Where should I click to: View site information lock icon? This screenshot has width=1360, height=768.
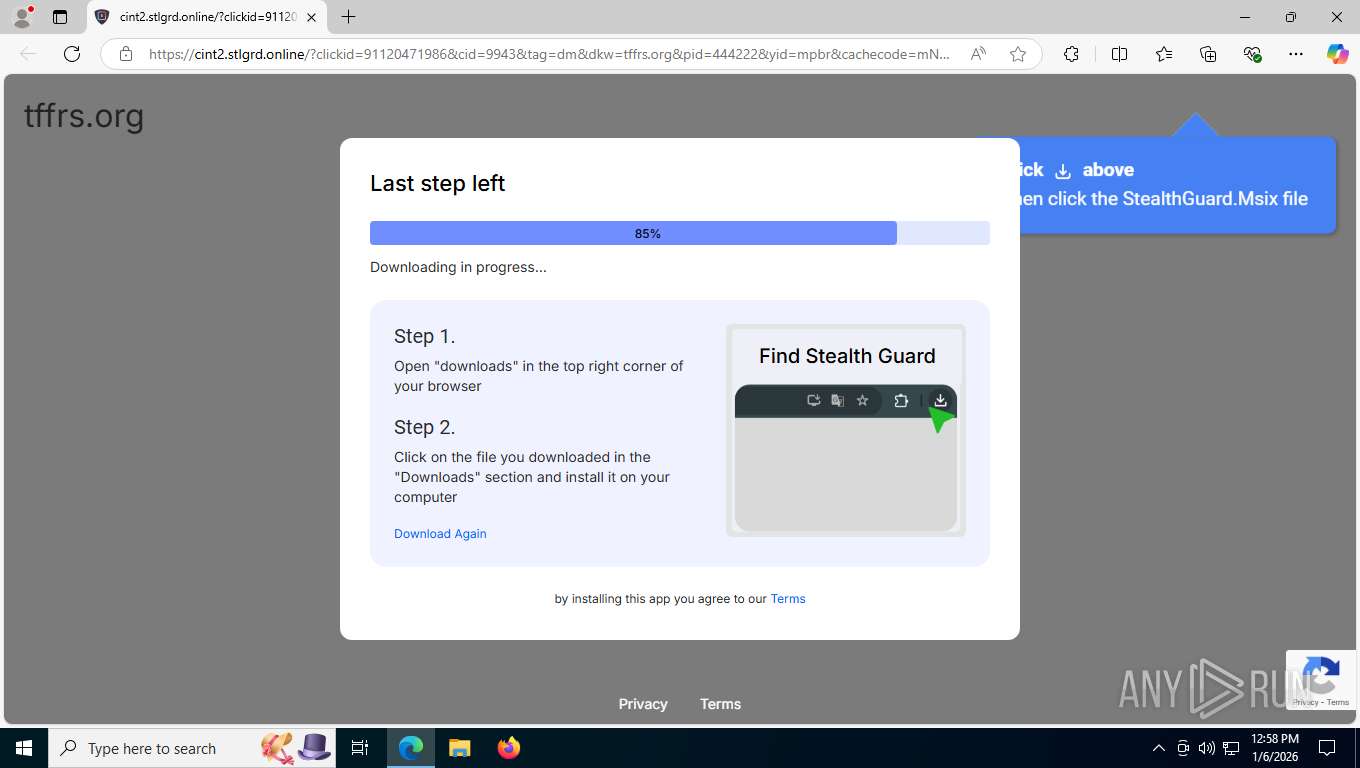(x=126, y=54)
